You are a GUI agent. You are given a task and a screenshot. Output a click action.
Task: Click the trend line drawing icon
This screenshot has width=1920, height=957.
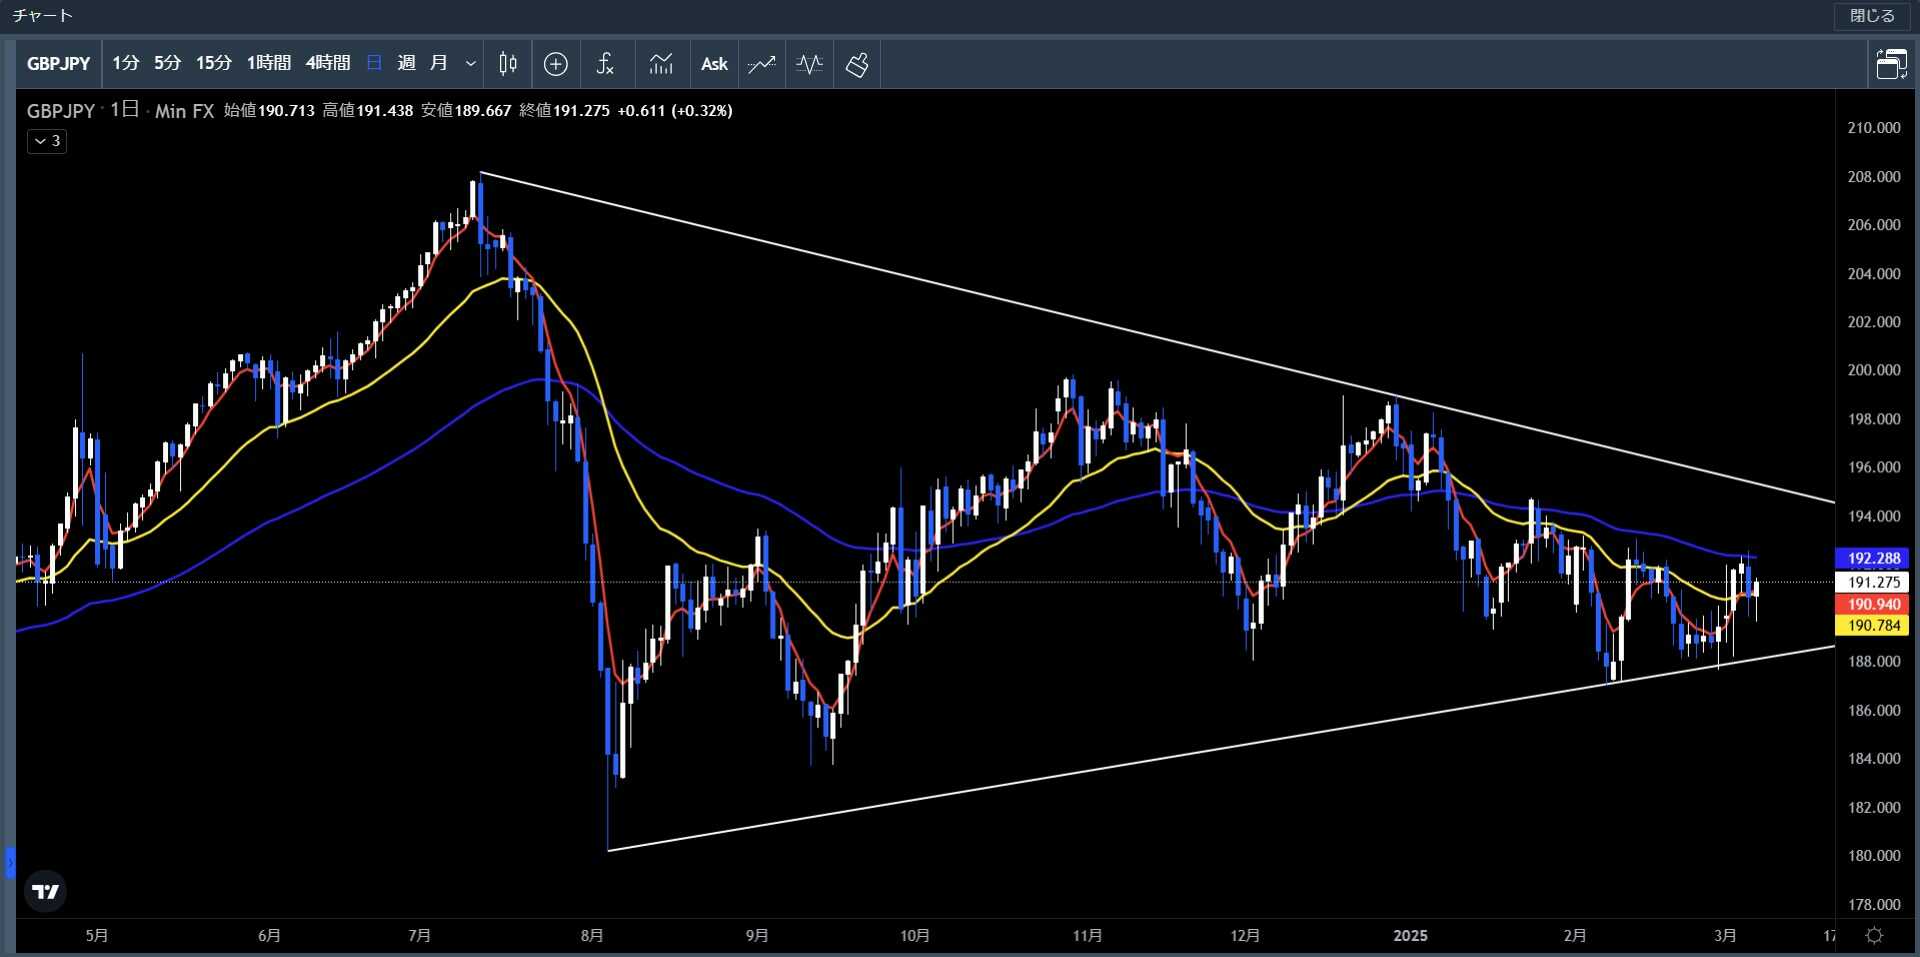(762, 64)
